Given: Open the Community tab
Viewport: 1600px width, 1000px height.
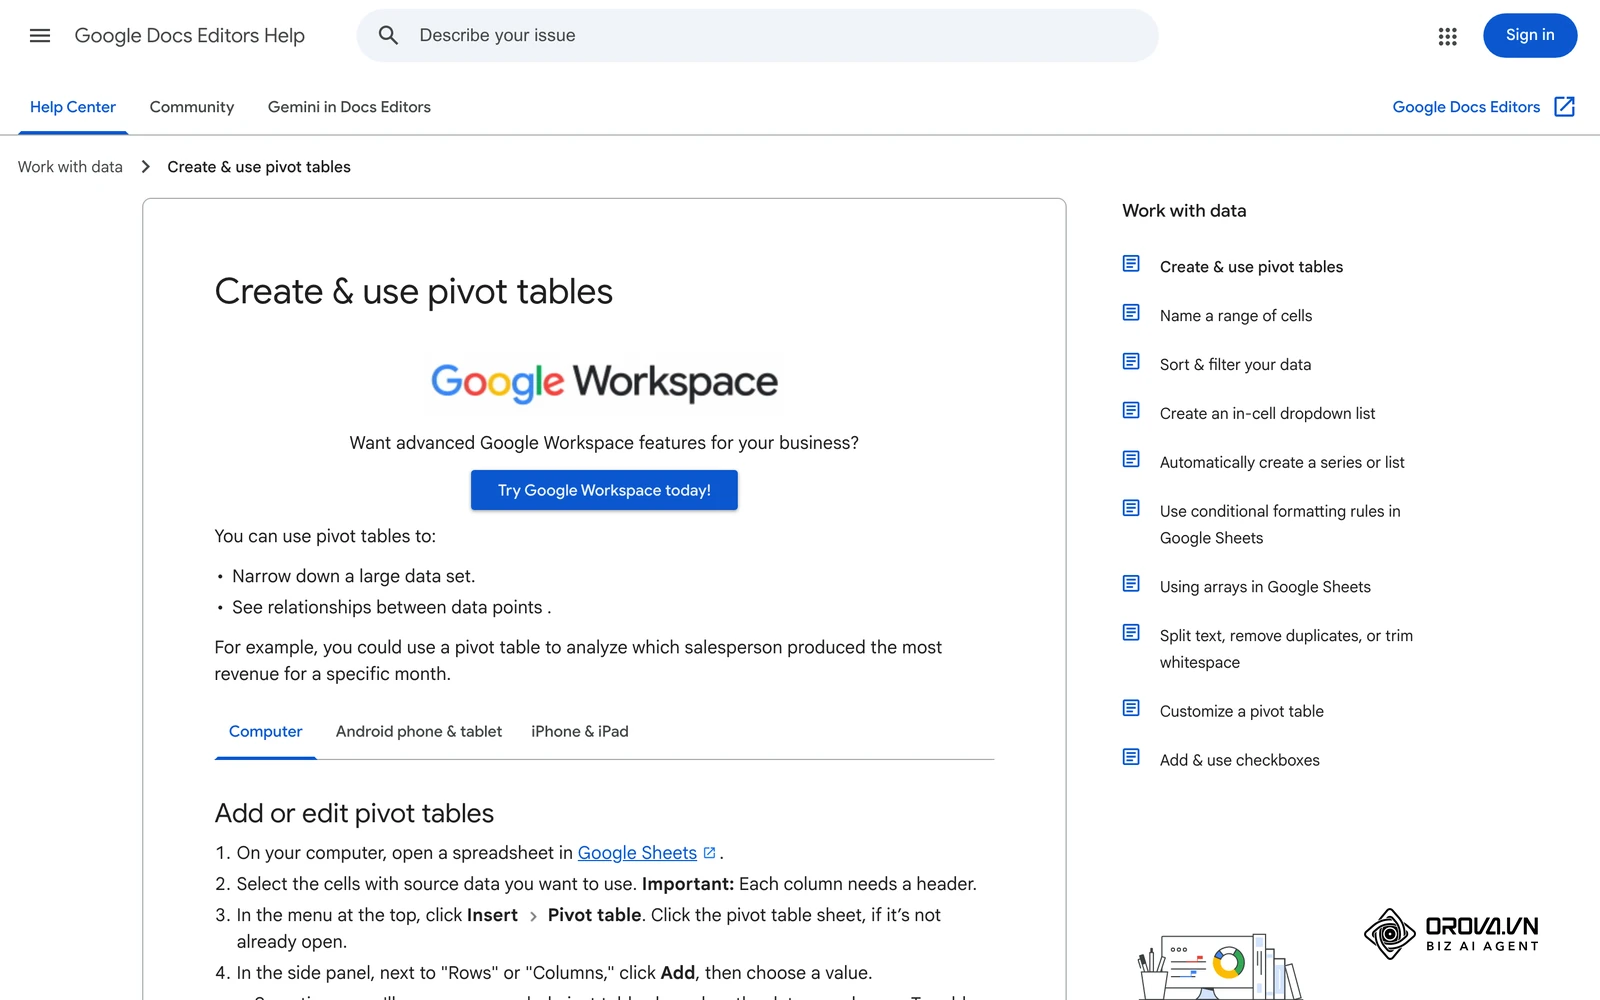Looking at the screenshot, I should click(192, 107).
